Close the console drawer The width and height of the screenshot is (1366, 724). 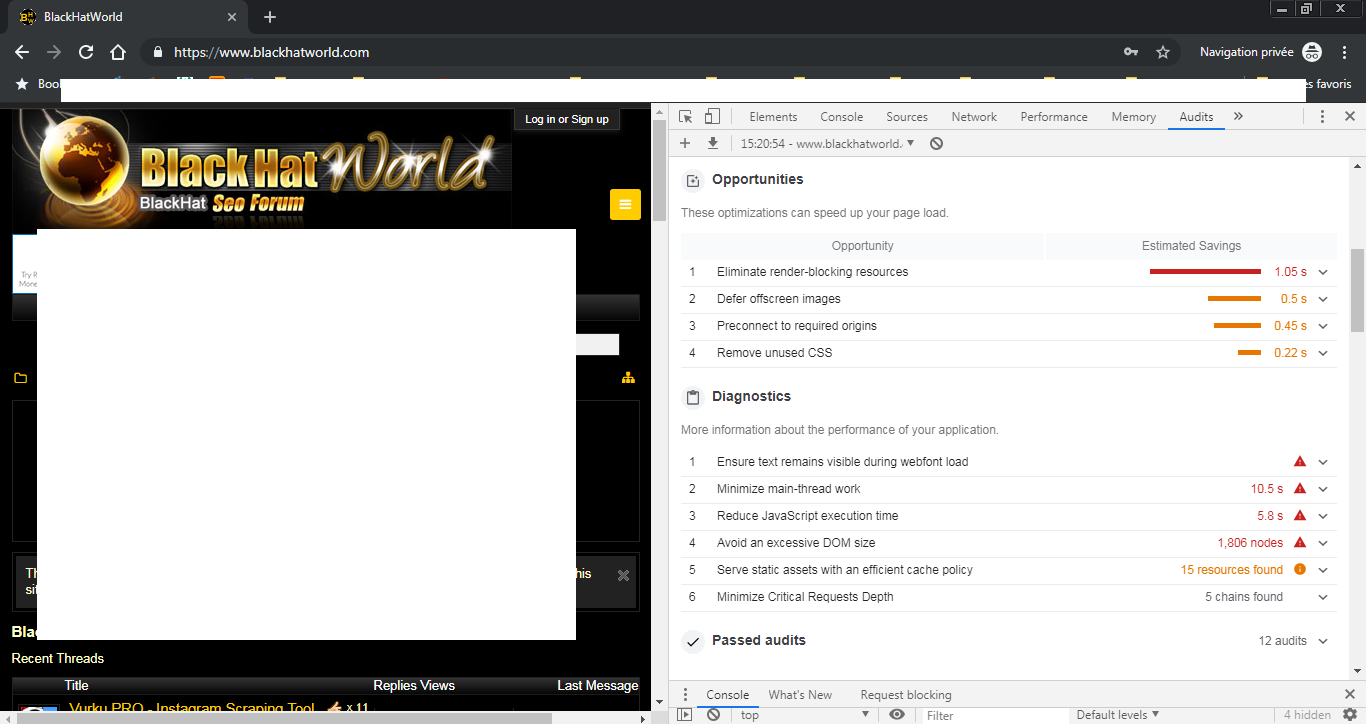click(1349, 695)
